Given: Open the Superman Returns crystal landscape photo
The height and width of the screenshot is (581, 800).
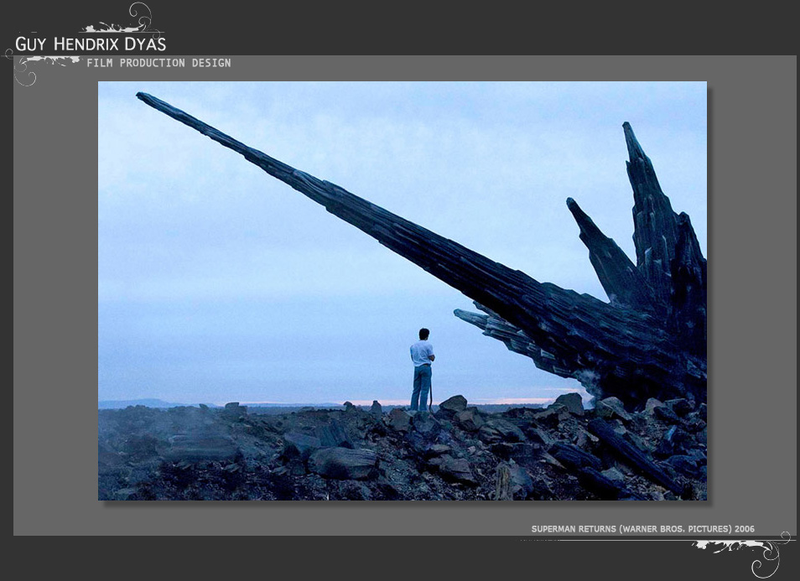Looking at the screenshot, I should tap(403, 291).
